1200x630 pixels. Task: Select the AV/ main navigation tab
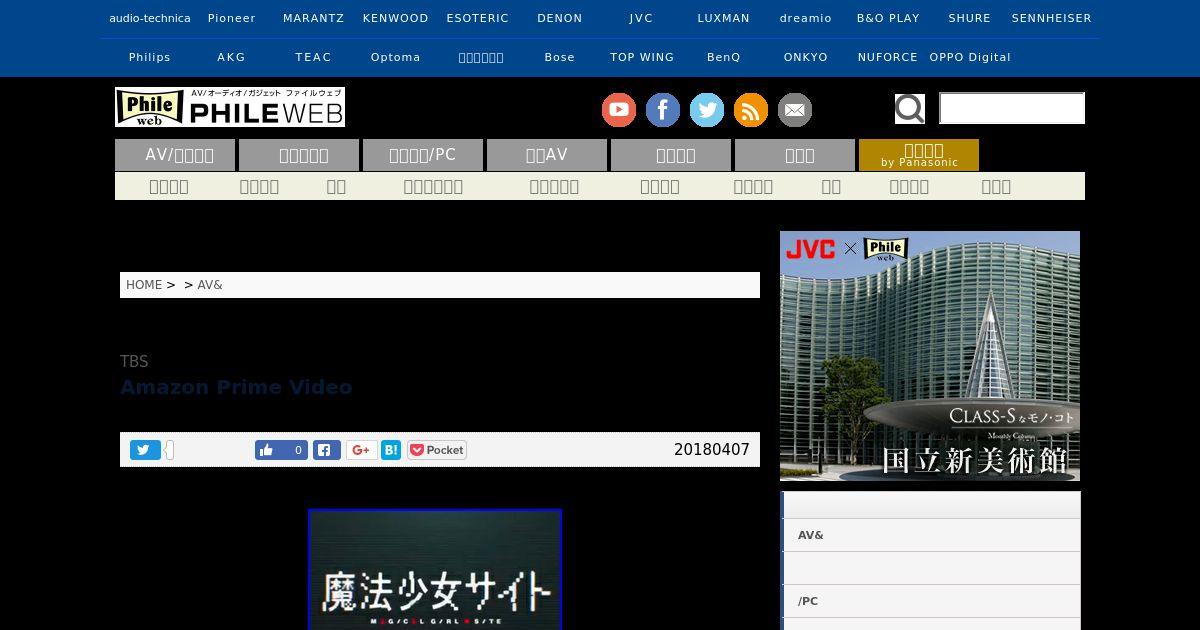coord(175,155)
